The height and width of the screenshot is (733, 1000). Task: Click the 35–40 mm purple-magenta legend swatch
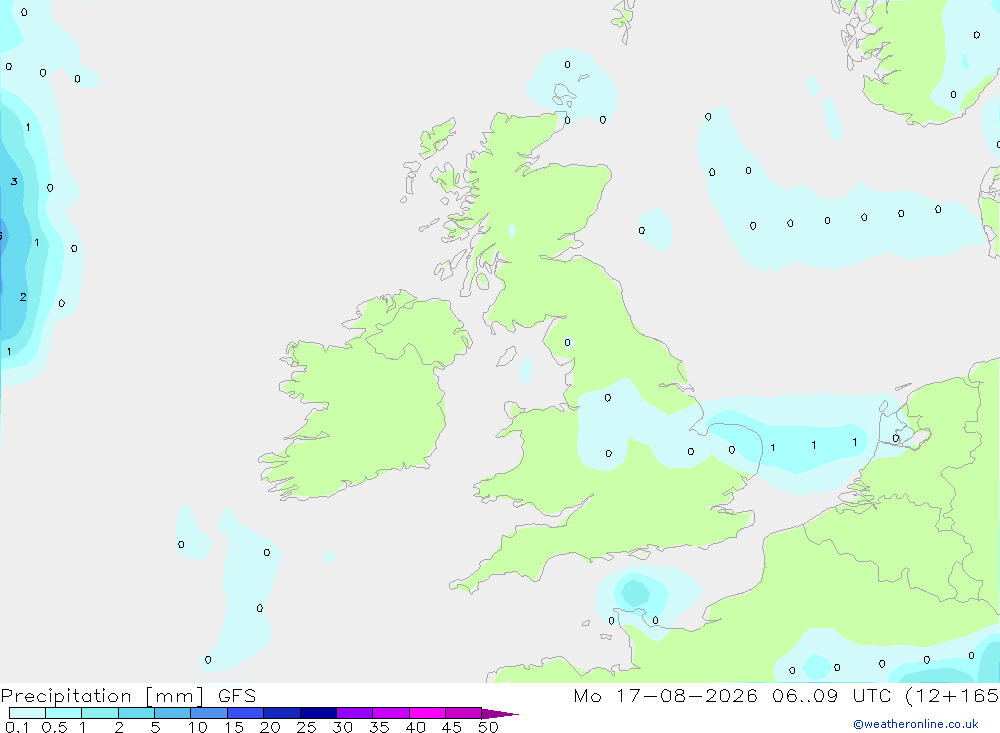(x=391, y=713)
